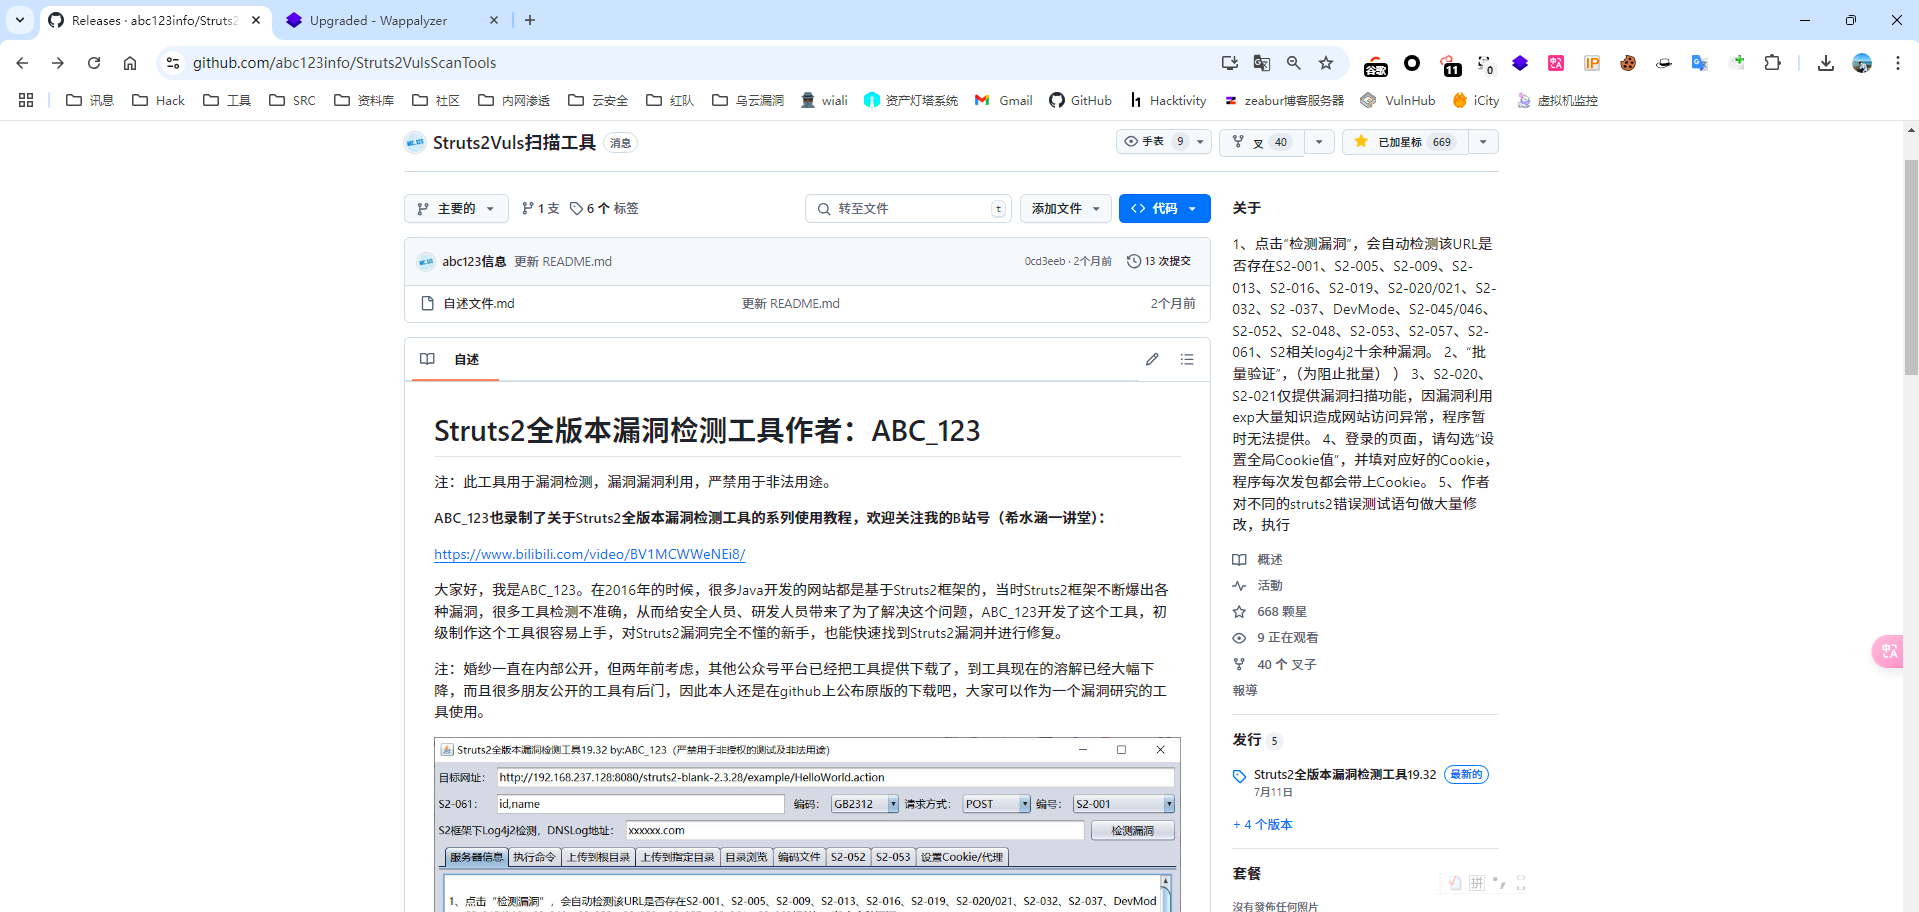1919x912 pixels.
Task: Expand the Add file dropdown
Action: pos(1066,208)
